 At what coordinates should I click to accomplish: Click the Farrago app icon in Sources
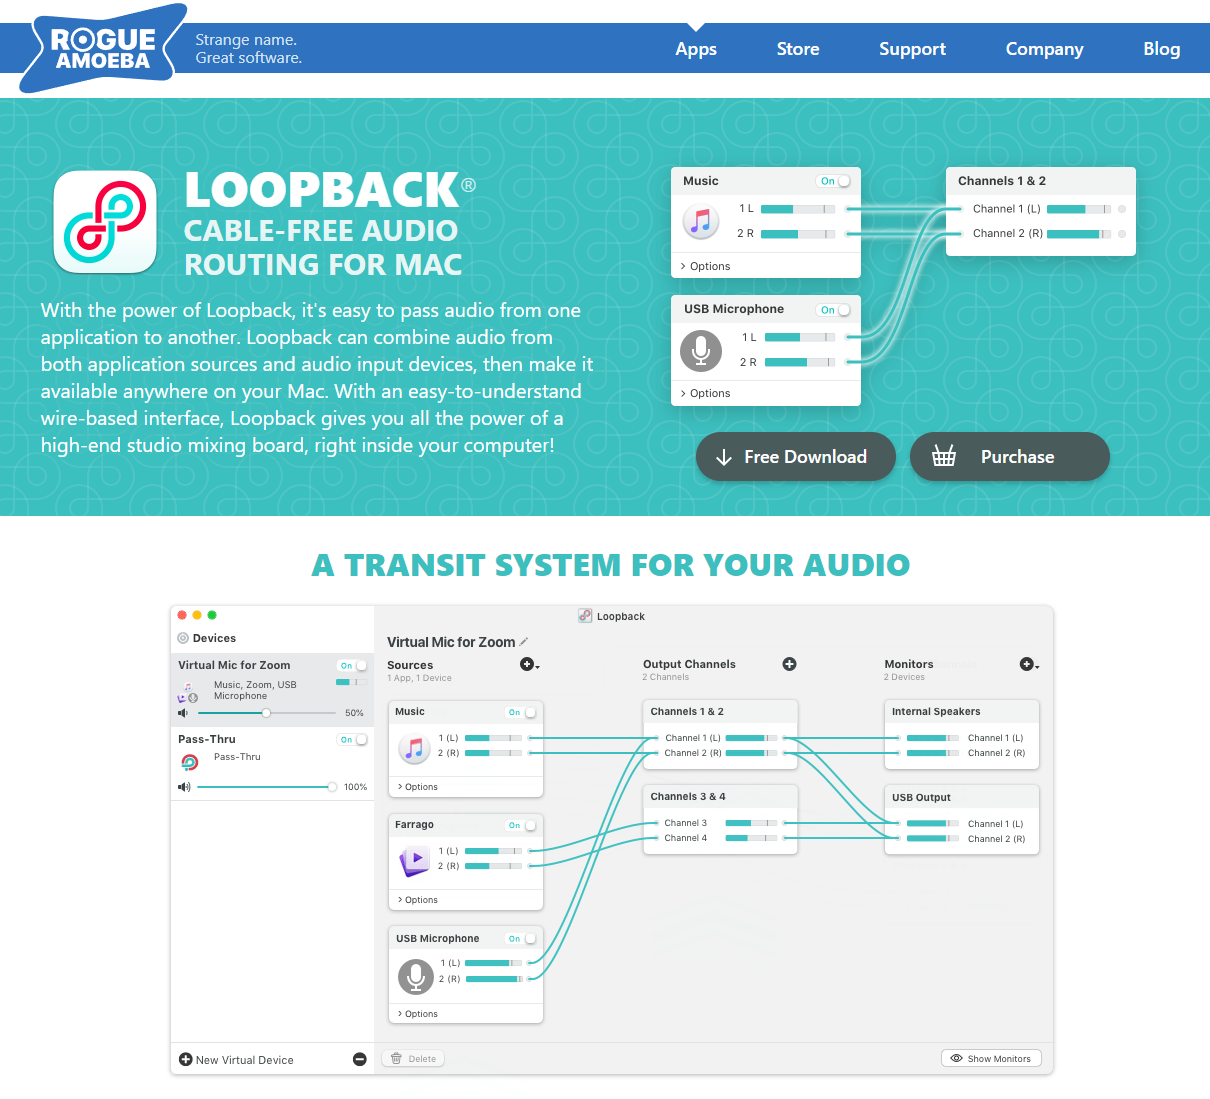[414, 859]
